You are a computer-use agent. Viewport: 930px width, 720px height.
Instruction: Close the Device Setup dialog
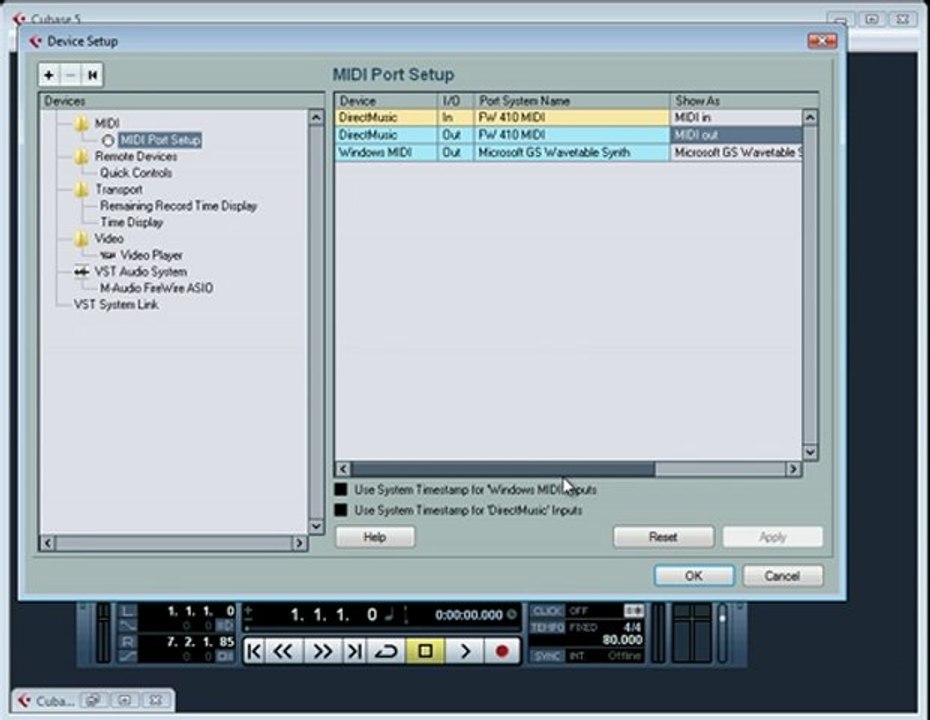(x=822, y=40)
